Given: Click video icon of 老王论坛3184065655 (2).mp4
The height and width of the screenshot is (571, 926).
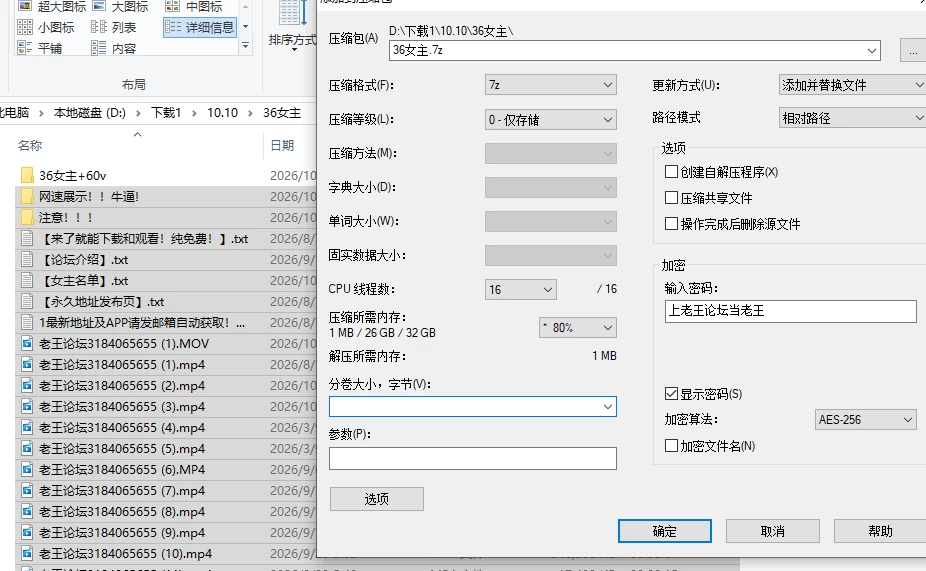Looking at the screenshot, I should [27, 386].
